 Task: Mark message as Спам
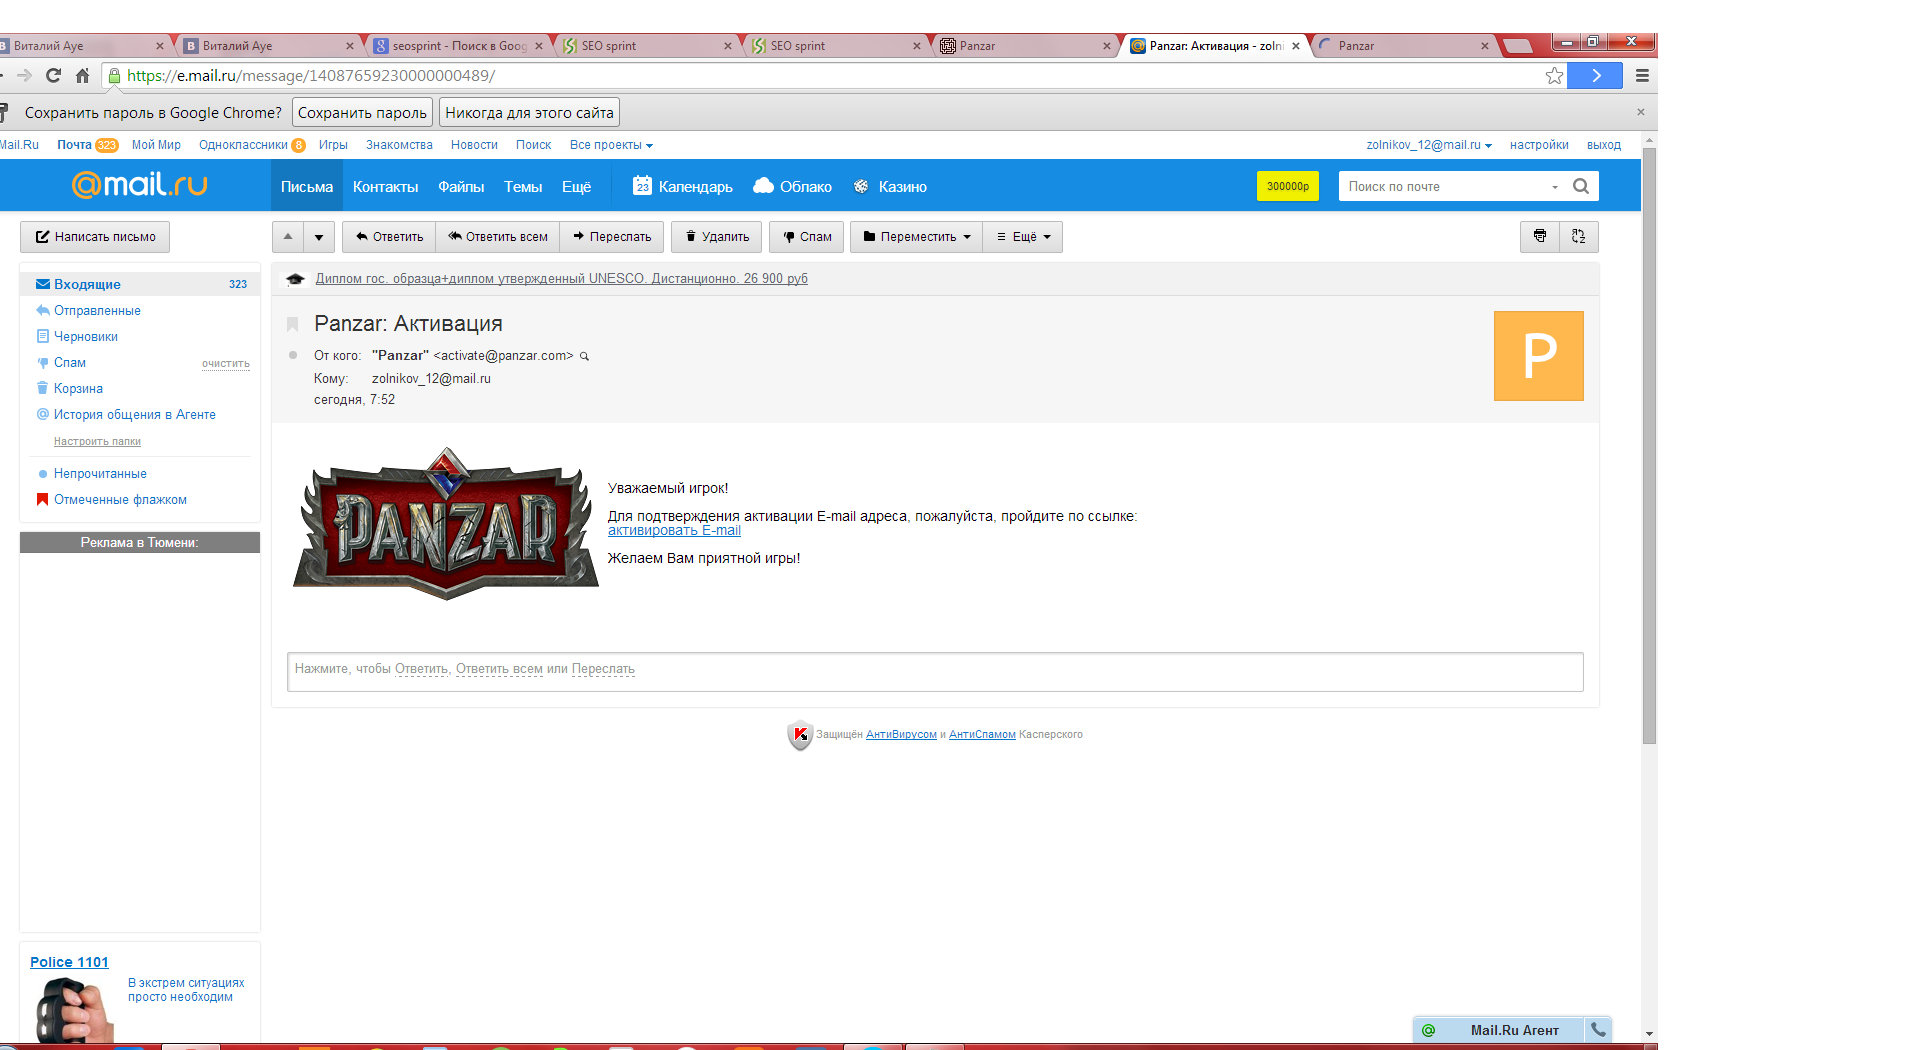(x=807, y=237)
